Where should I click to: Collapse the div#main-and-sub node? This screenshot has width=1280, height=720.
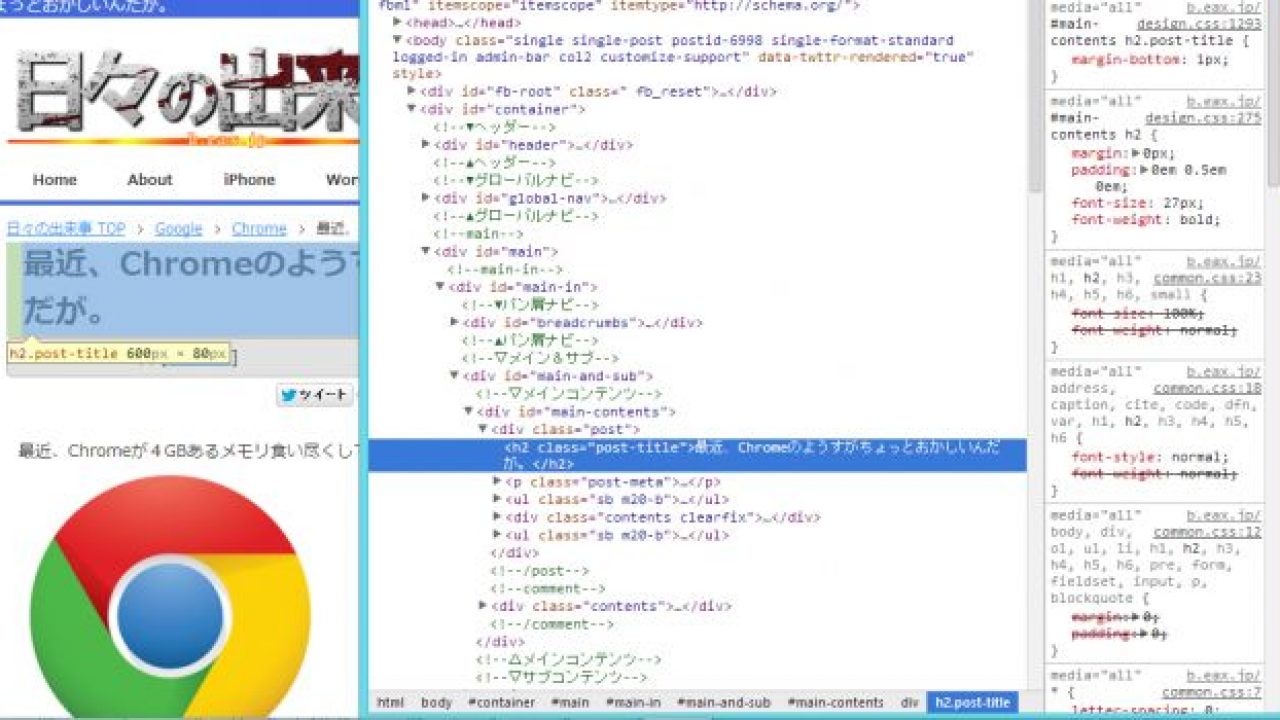point(454,376)
